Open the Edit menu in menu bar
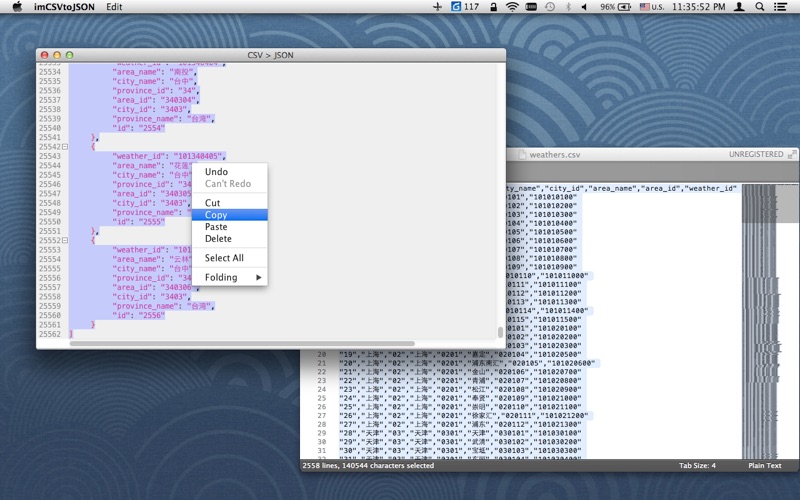Screen dimensions: 800x500 [x=114, y=7]
